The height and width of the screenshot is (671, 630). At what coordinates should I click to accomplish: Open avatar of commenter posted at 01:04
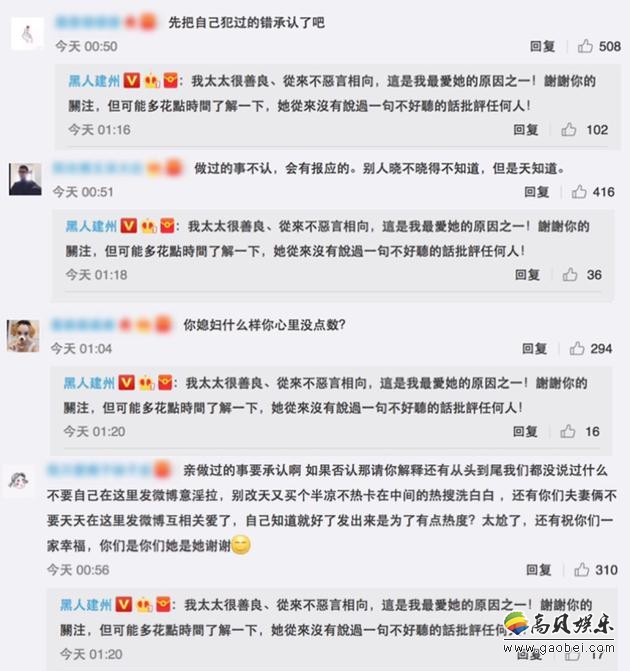coord(23,336)
